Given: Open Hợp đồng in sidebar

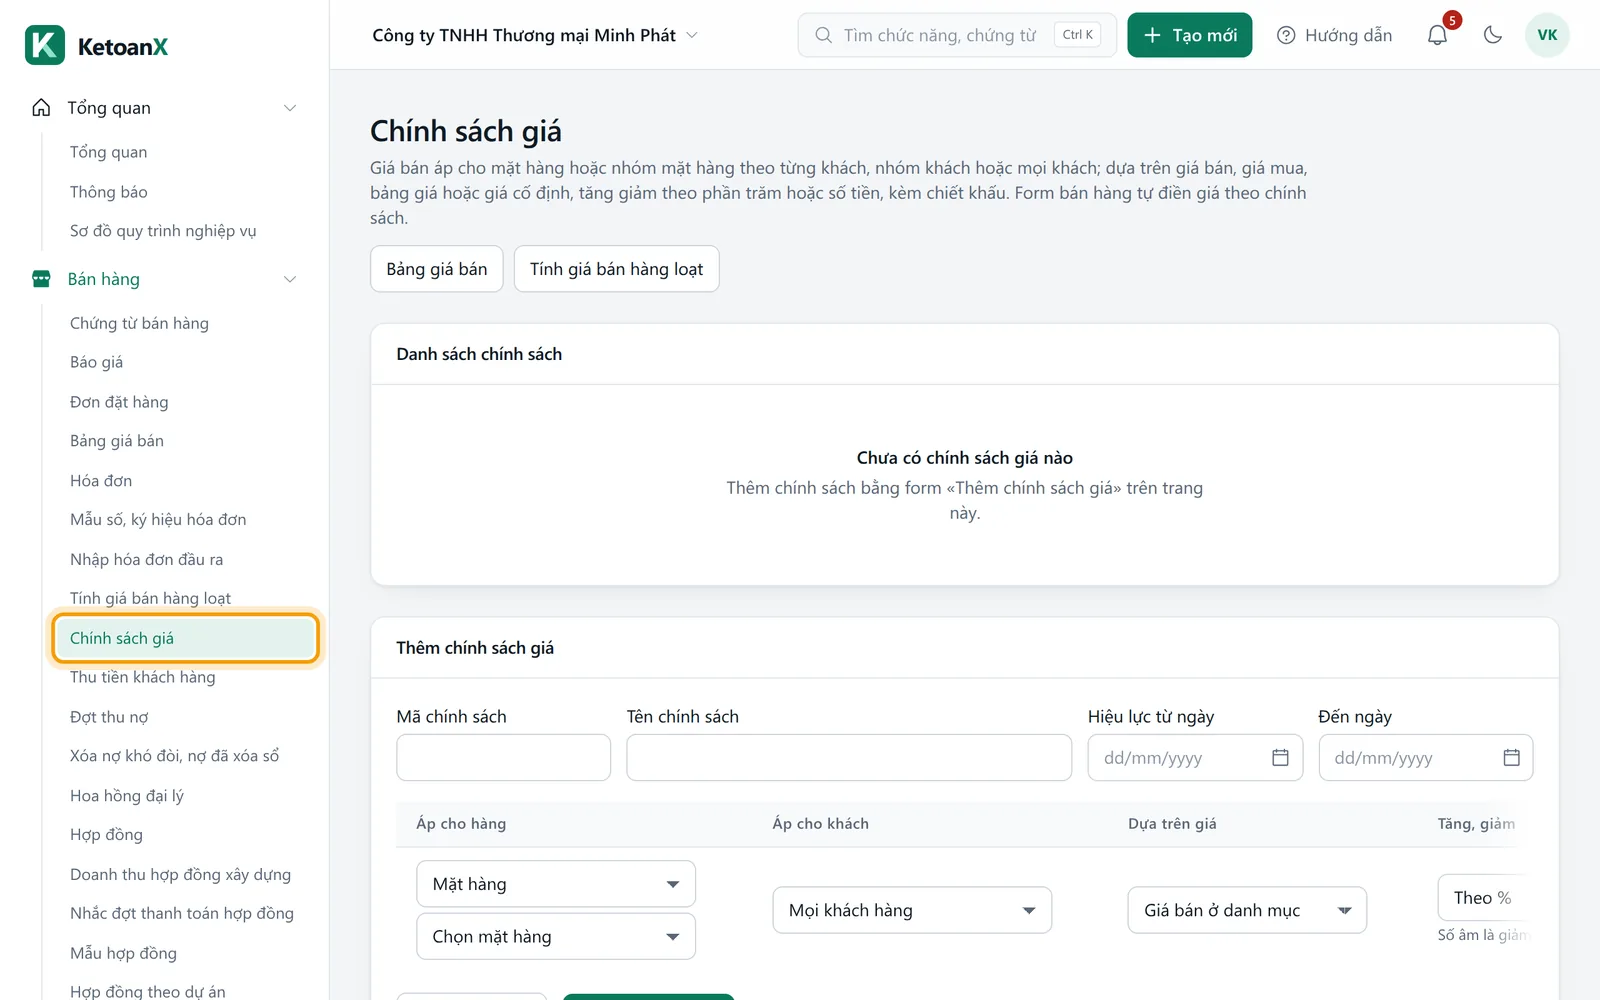Looking at the screenshot, I should point(106,835).
